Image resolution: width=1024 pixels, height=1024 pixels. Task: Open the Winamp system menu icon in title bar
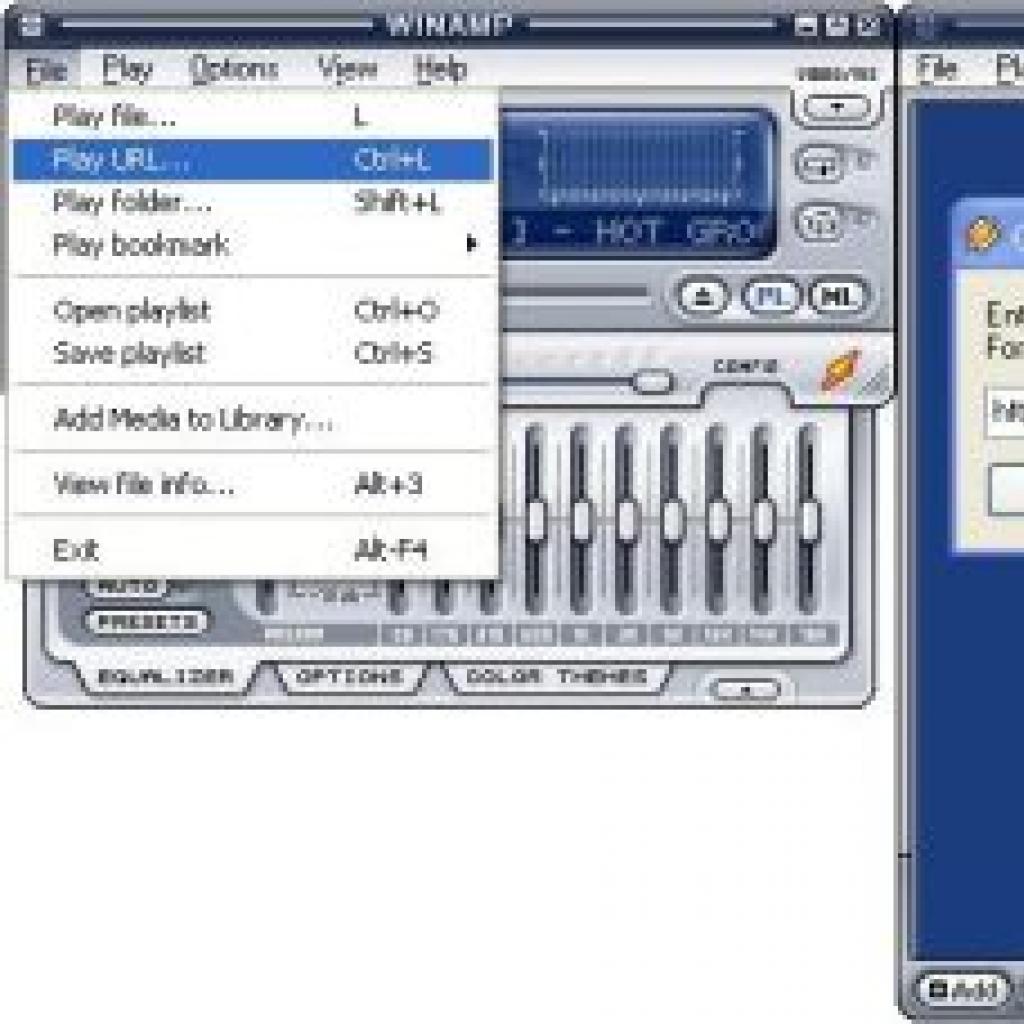click(x=31, y=25)
